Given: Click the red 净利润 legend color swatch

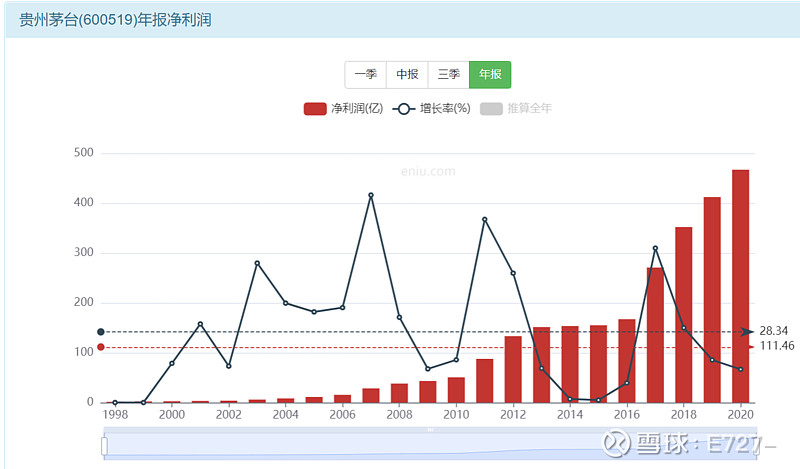Looking at the screenshot, I should [x=315, y=109].
